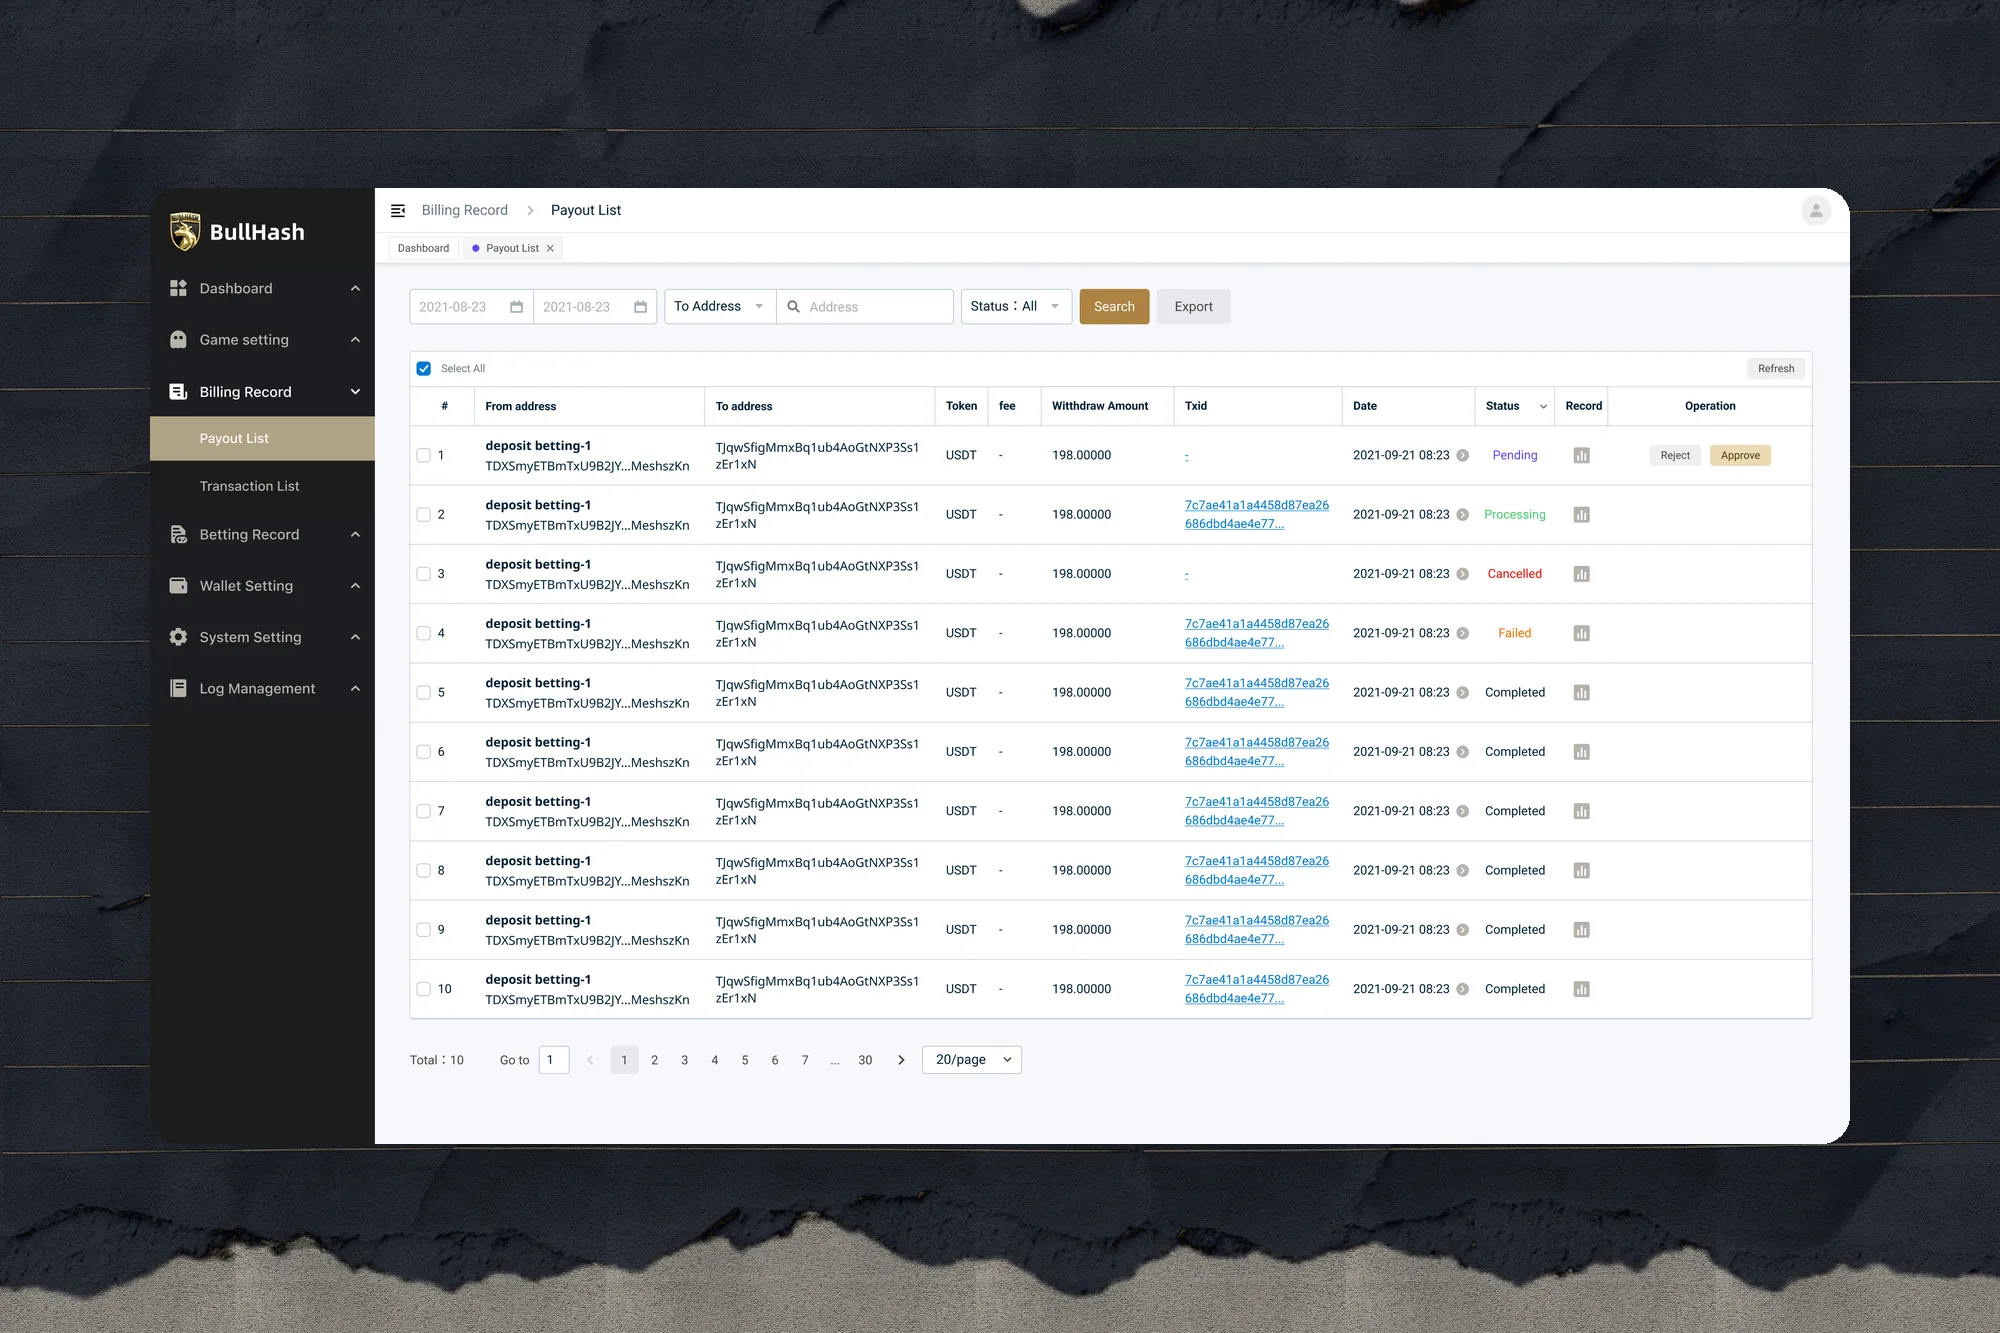Image resolution: width=2000 pixels, height=1333 pixels.
Task: Switch to the Dashboard tab
Action: pyautogui.click(x=423, y=248)
